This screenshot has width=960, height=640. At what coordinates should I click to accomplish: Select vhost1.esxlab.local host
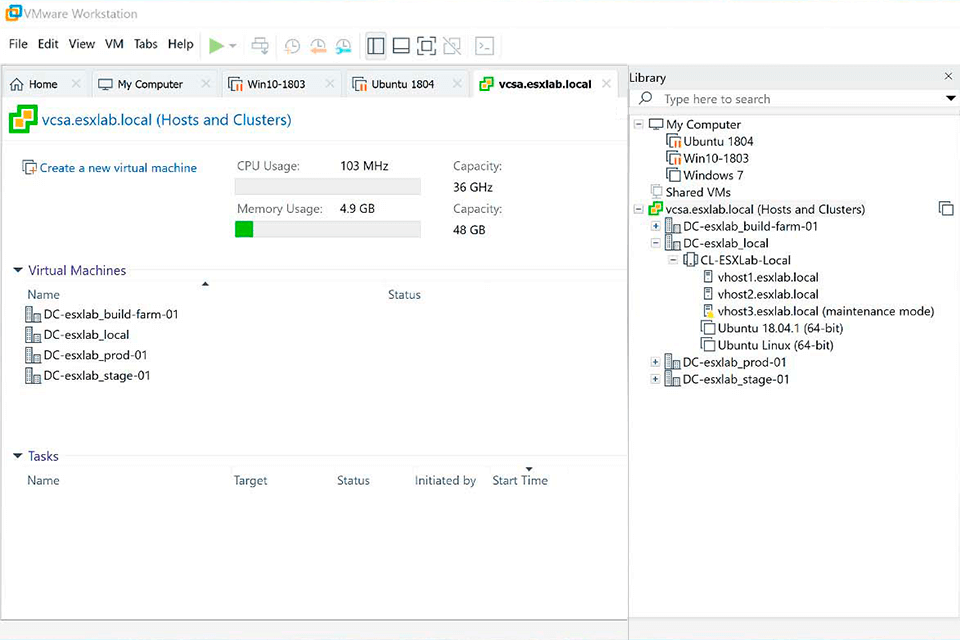[760, 277]
